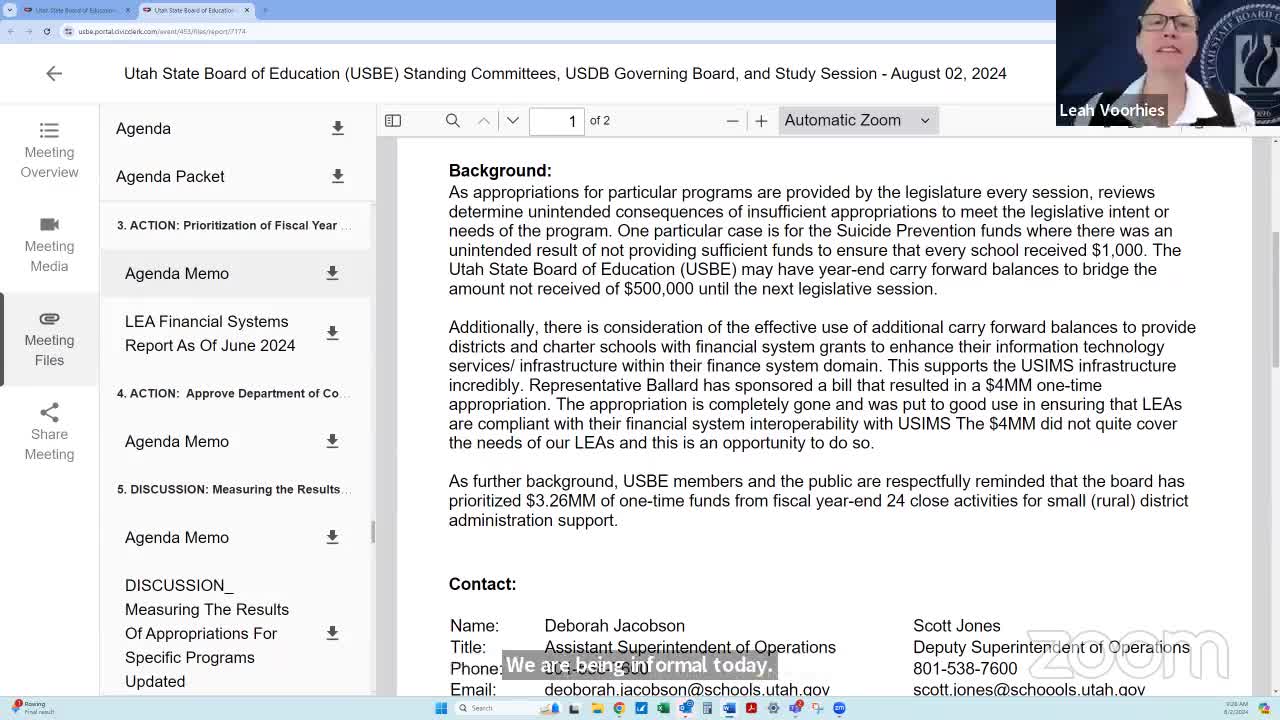Click the Leah Voorhies video thumbnail

point(1168,63)
